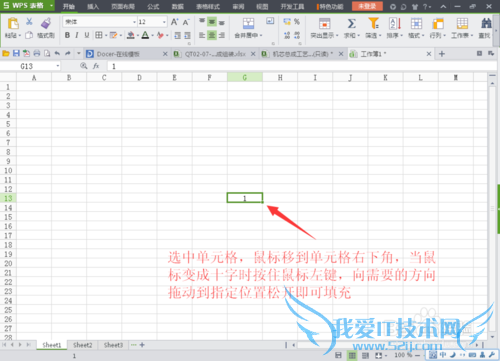
Task: Click the Worksheet icon
Action: [x=462, y=24]
